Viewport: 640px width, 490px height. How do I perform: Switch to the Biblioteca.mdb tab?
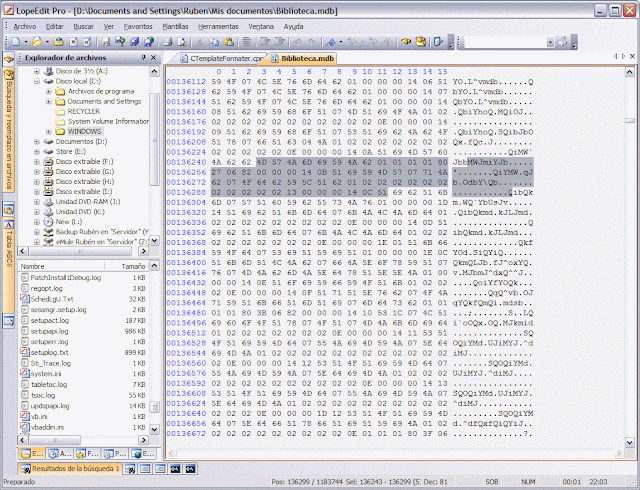303,58
